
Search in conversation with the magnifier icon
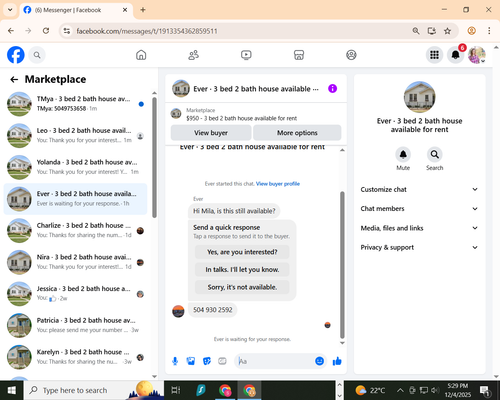[434, 155]
